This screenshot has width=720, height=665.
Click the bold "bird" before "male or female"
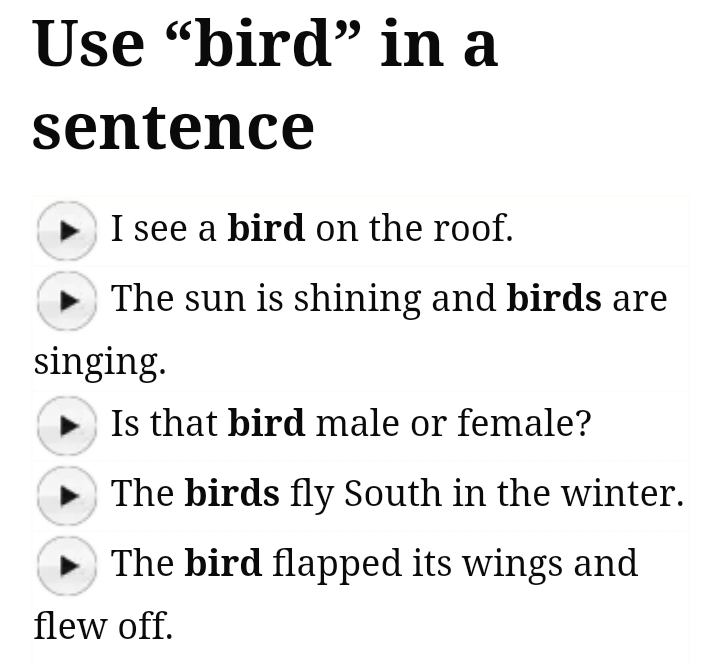[x=266, y=424]
